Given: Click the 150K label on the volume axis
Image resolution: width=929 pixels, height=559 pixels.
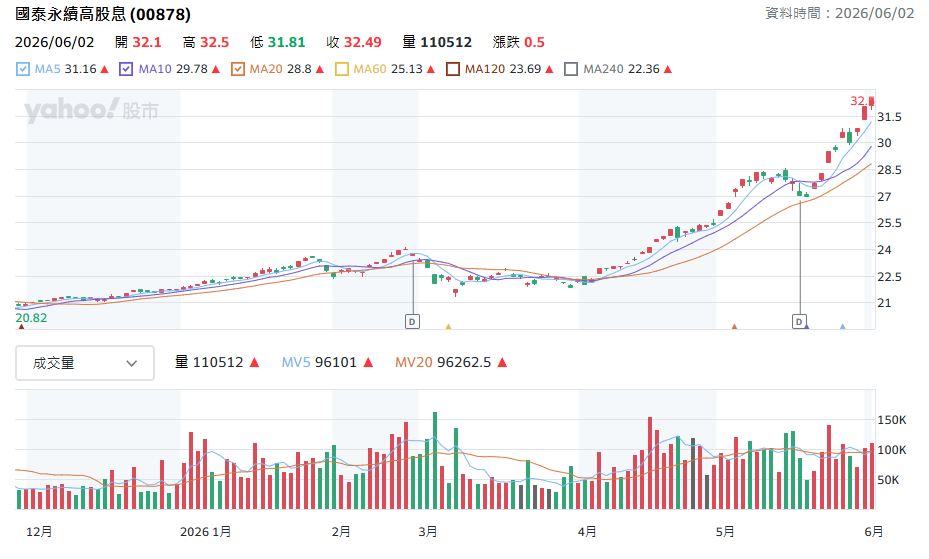Looking at the screenshot, I should tap(892, 420).
